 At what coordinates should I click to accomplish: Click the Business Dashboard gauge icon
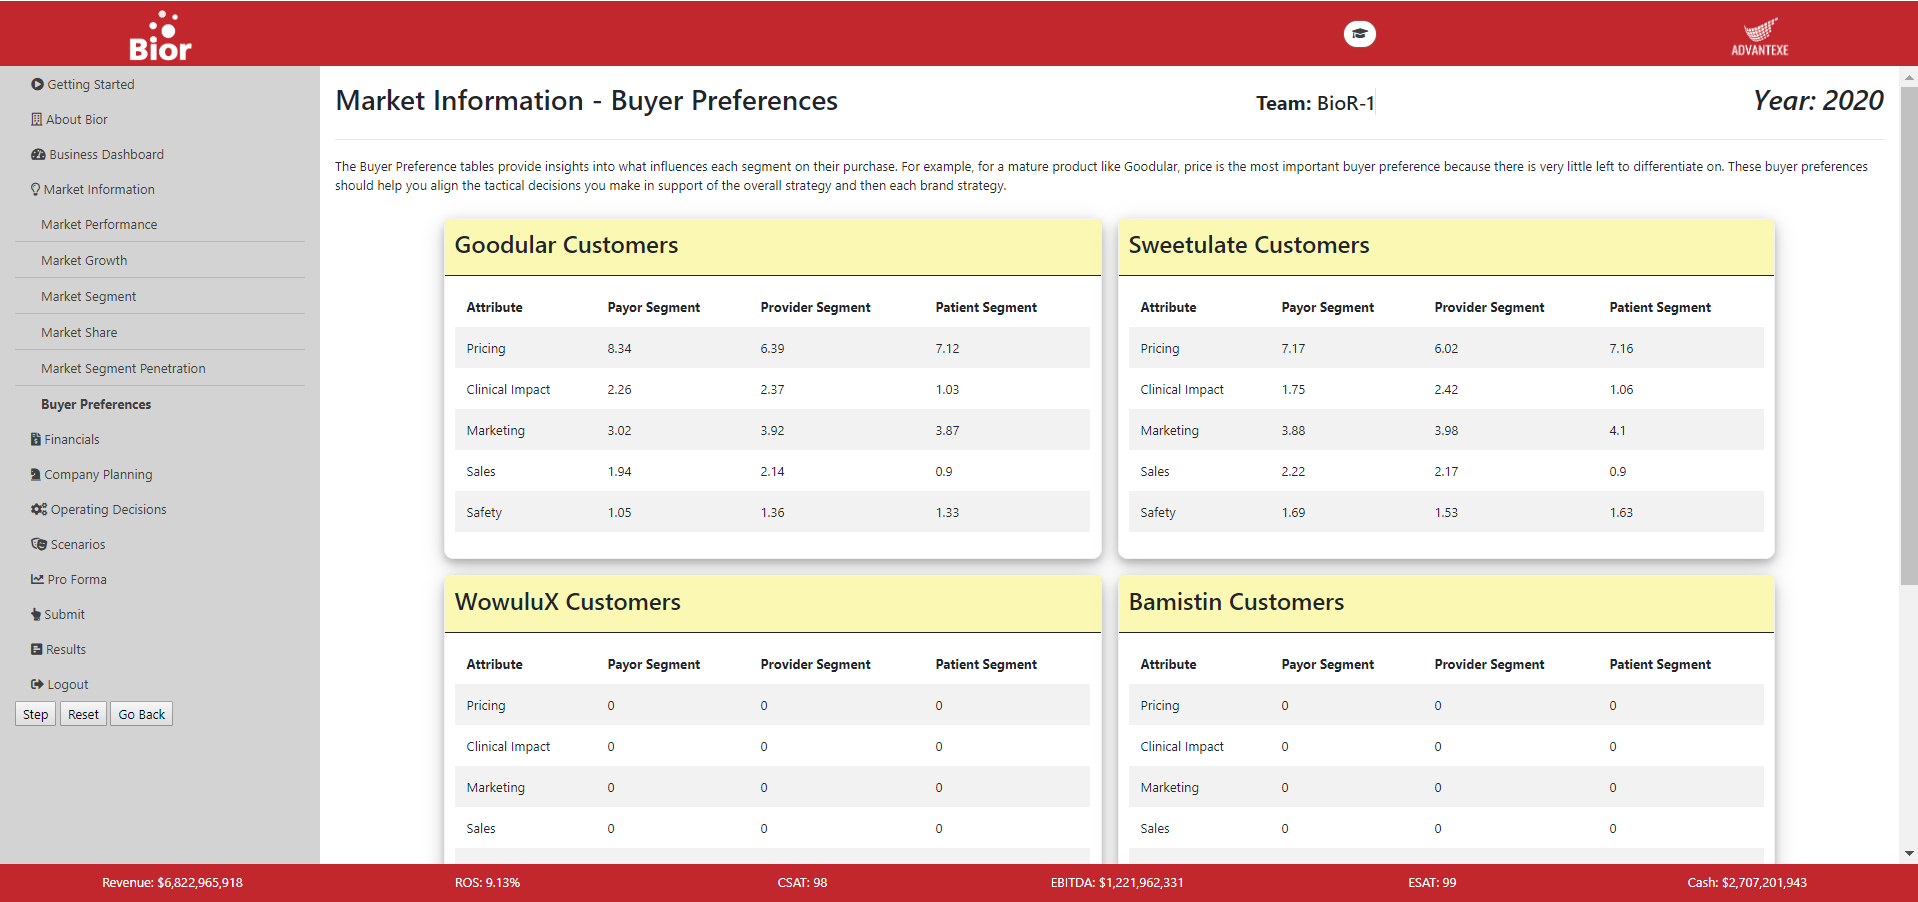tap(38, 154)
